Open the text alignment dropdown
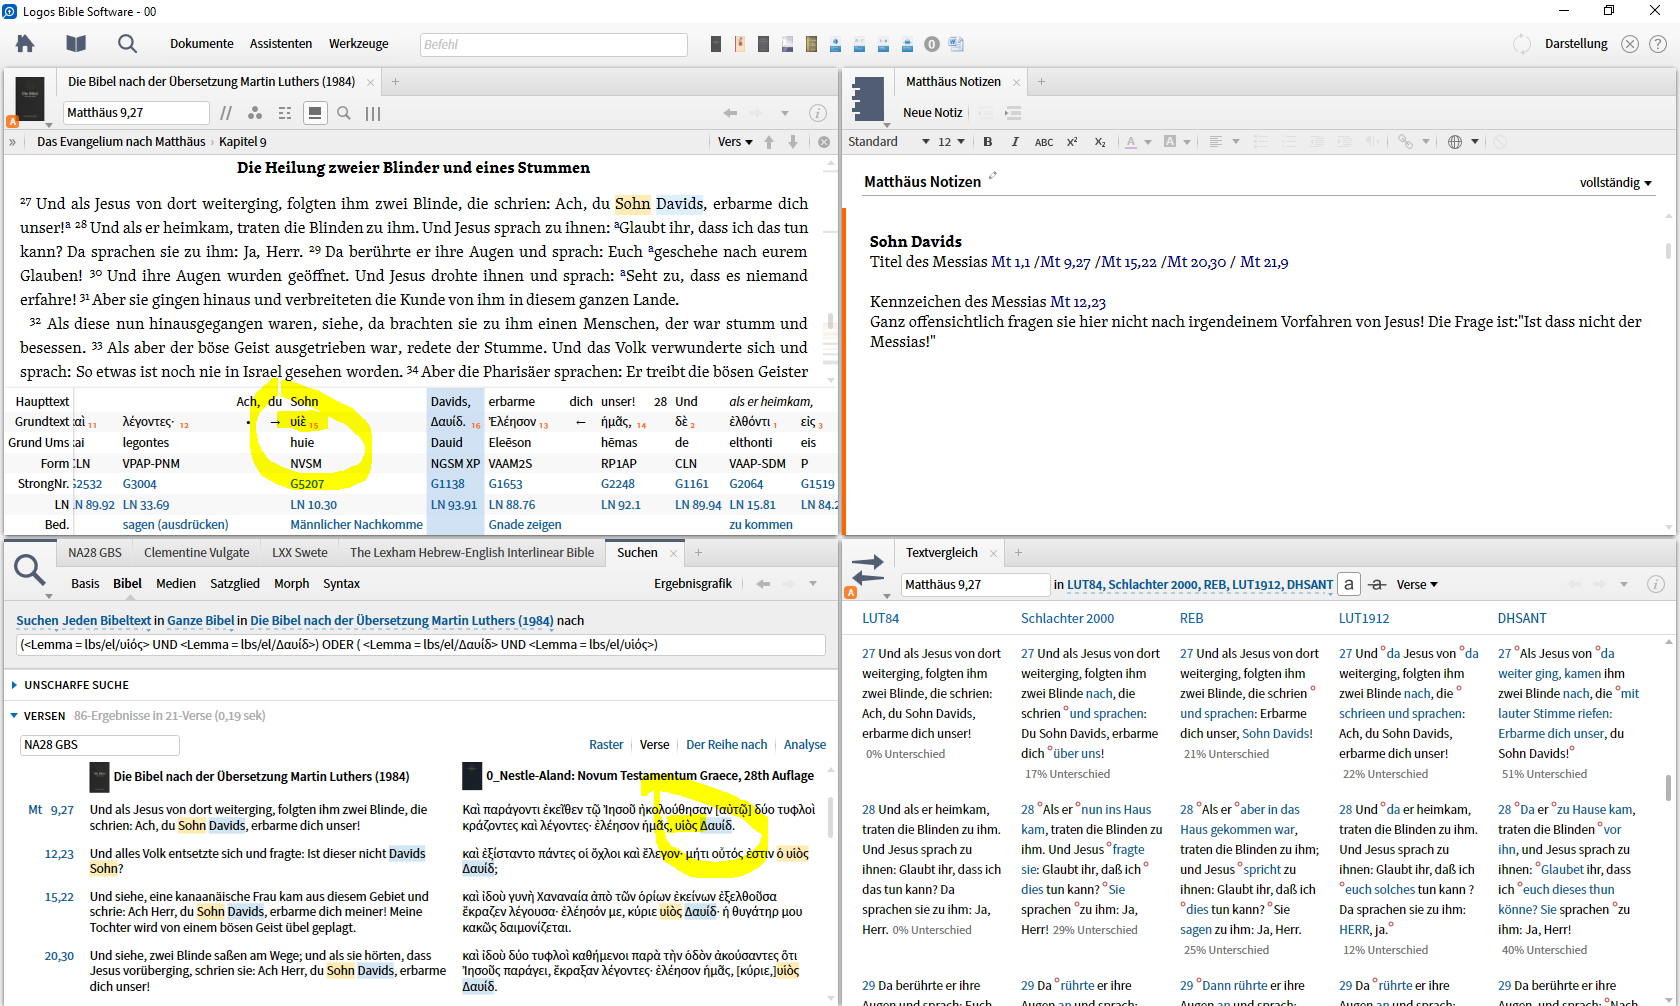This screenshot has height=1006, width=1680. pos(1224,142)
